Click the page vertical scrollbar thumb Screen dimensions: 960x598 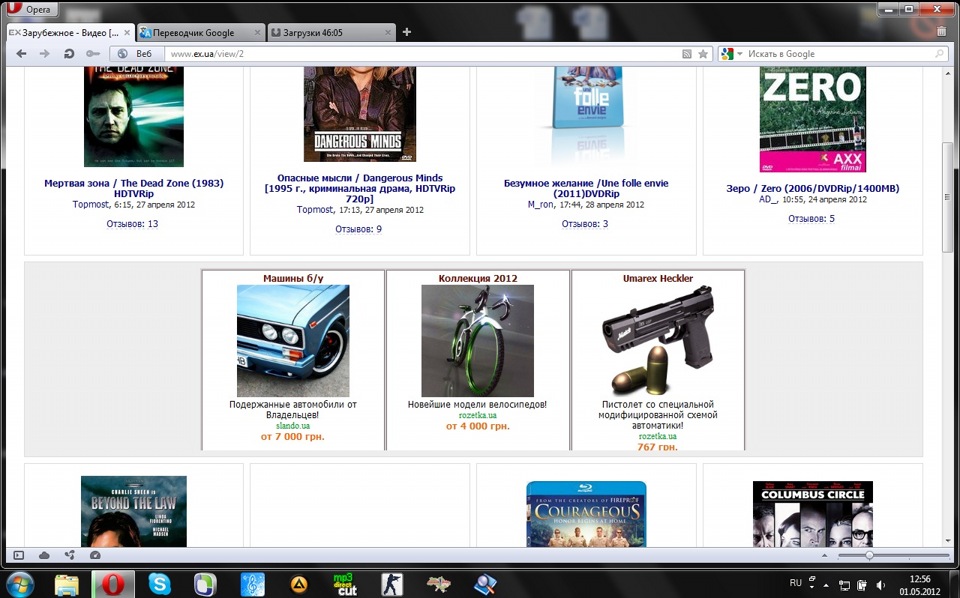(947, 197)
